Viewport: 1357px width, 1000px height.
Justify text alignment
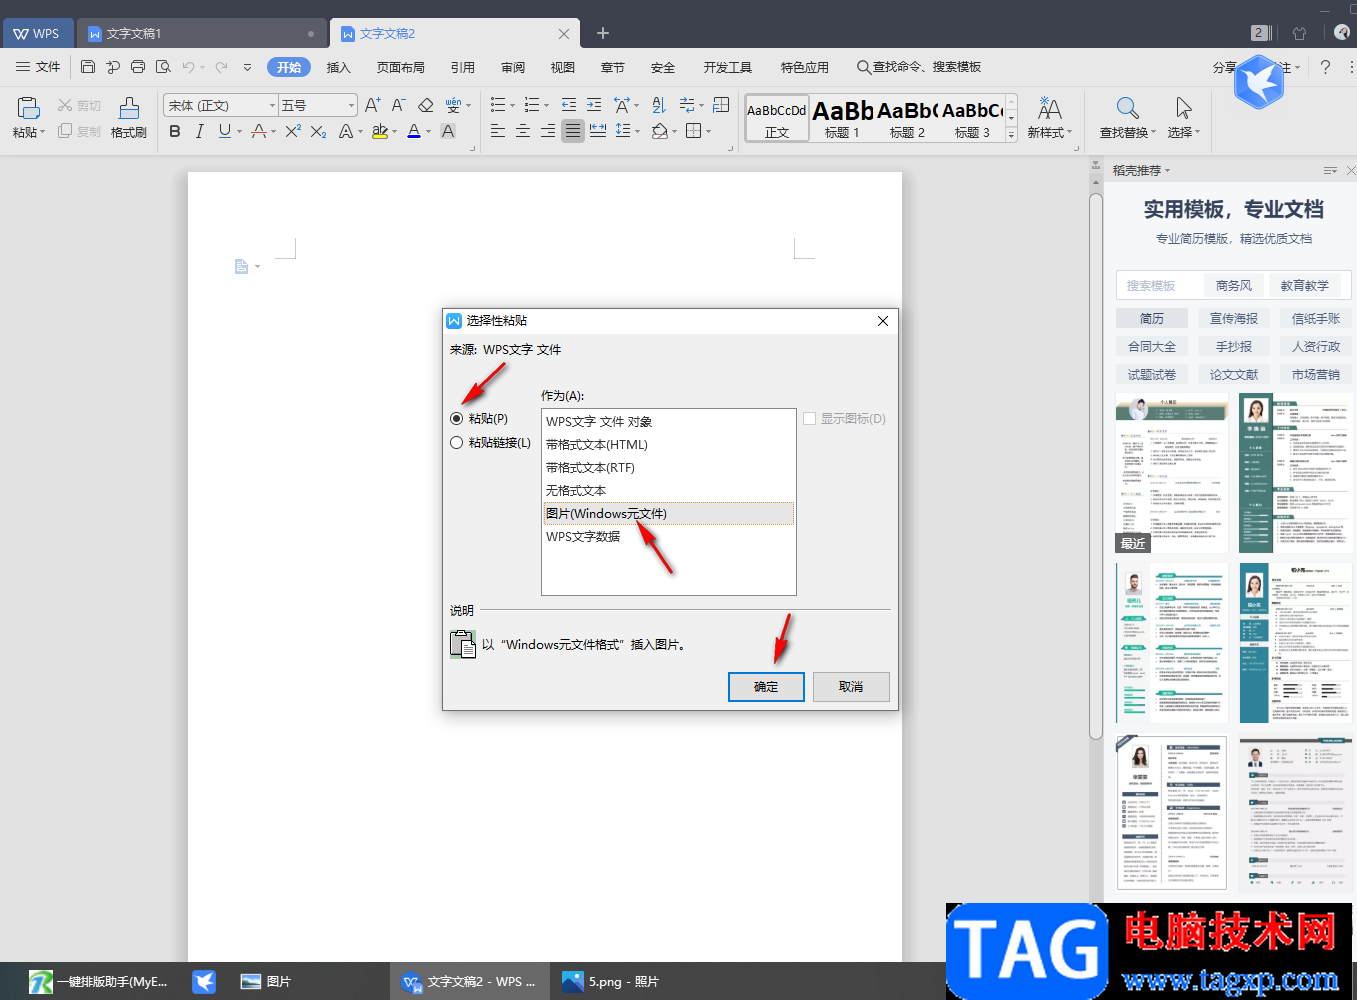[x=572, y=131]
